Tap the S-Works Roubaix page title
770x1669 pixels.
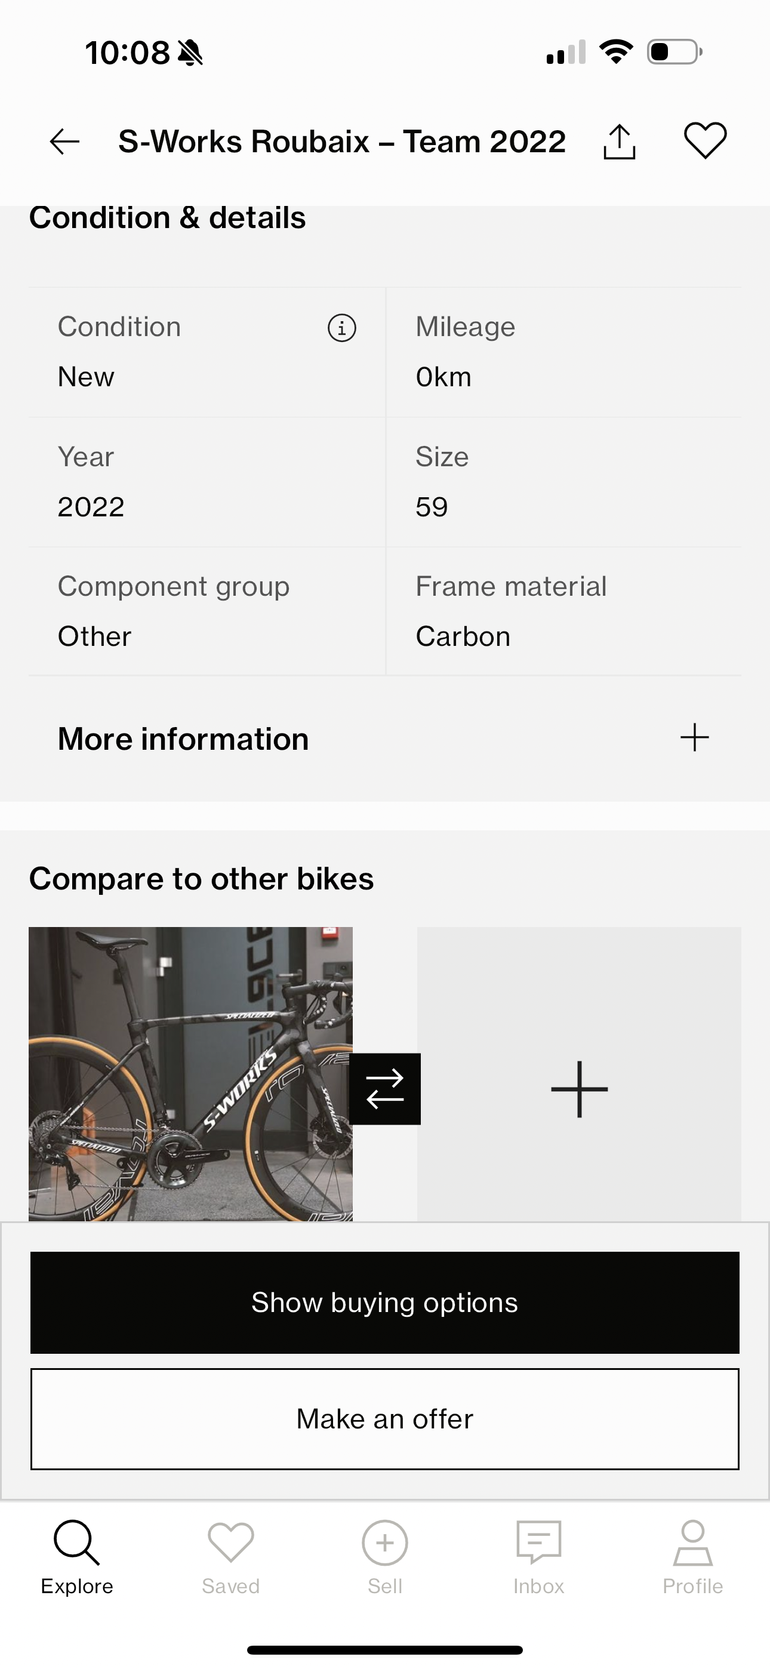coord(342,142)
